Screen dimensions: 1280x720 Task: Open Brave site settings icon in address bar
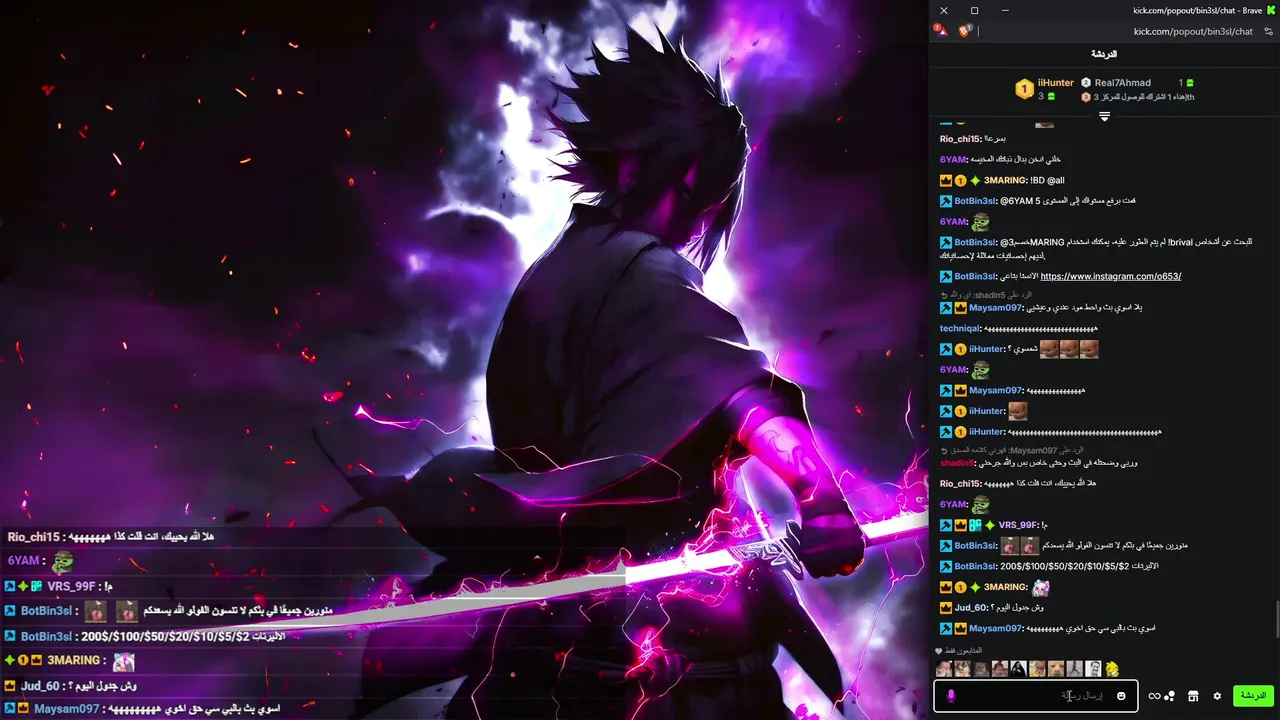click(1269, 31)
